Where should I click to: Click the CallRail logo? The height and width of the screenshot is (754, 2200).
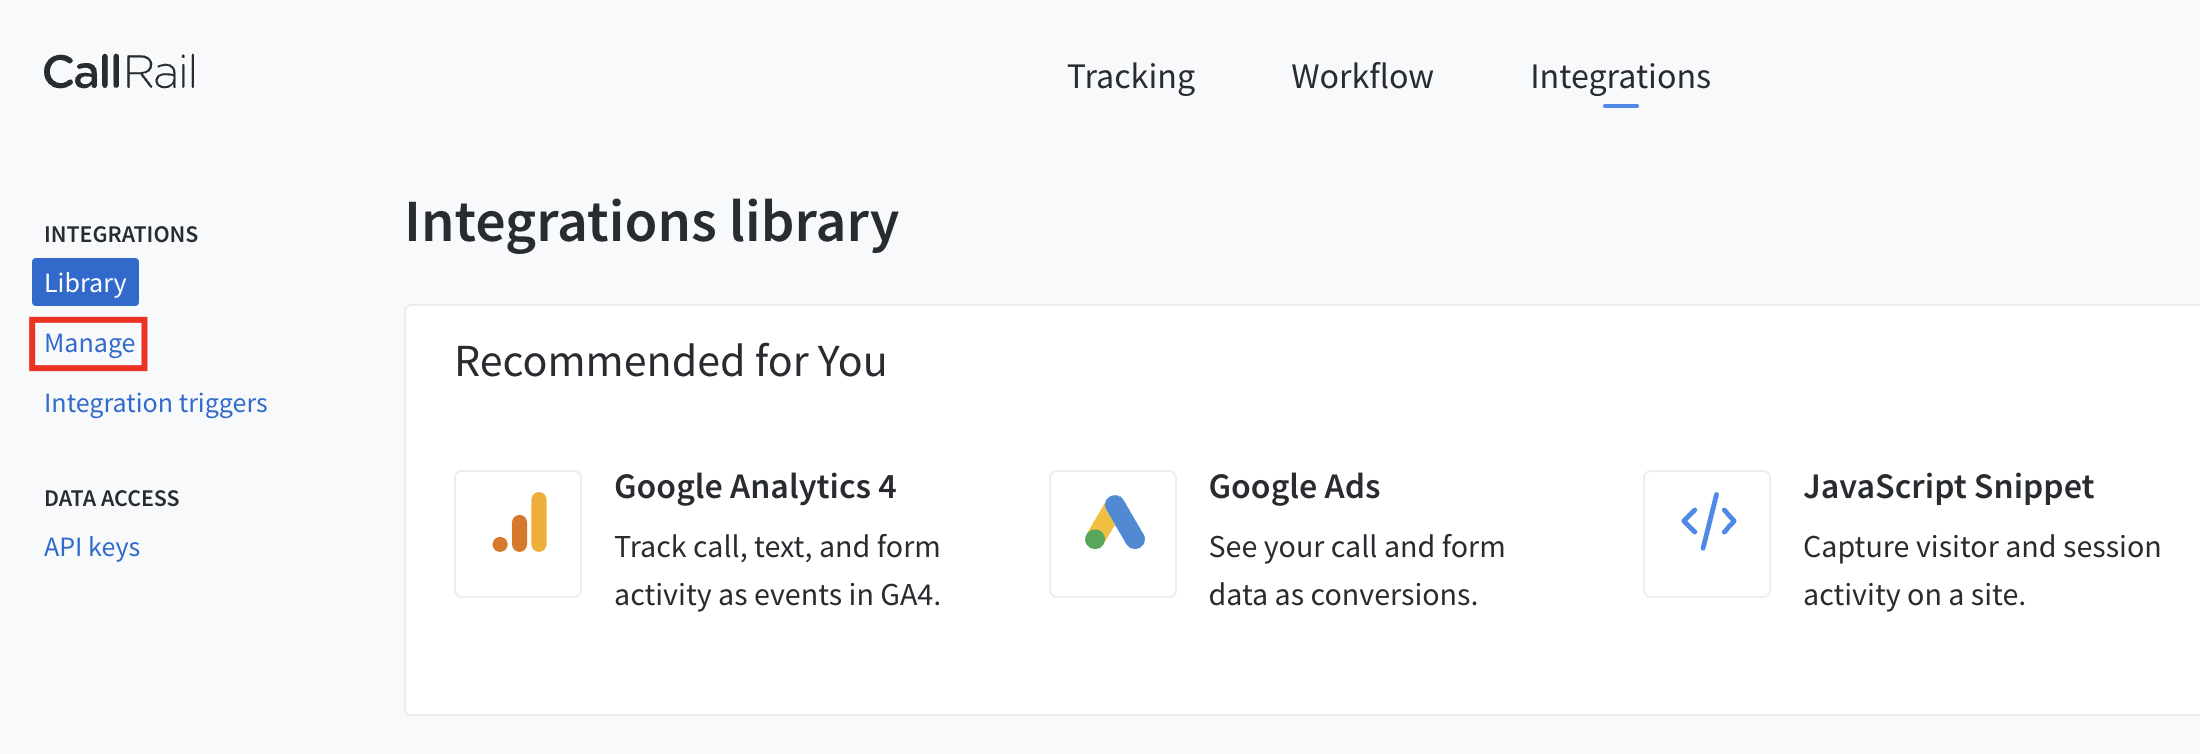(120, 72)
